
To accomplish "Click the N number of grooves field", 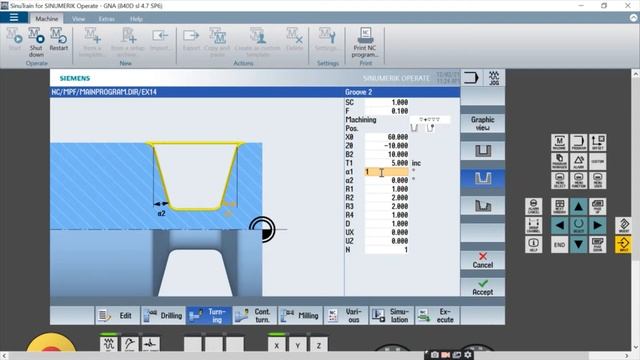I will point(387,250).
